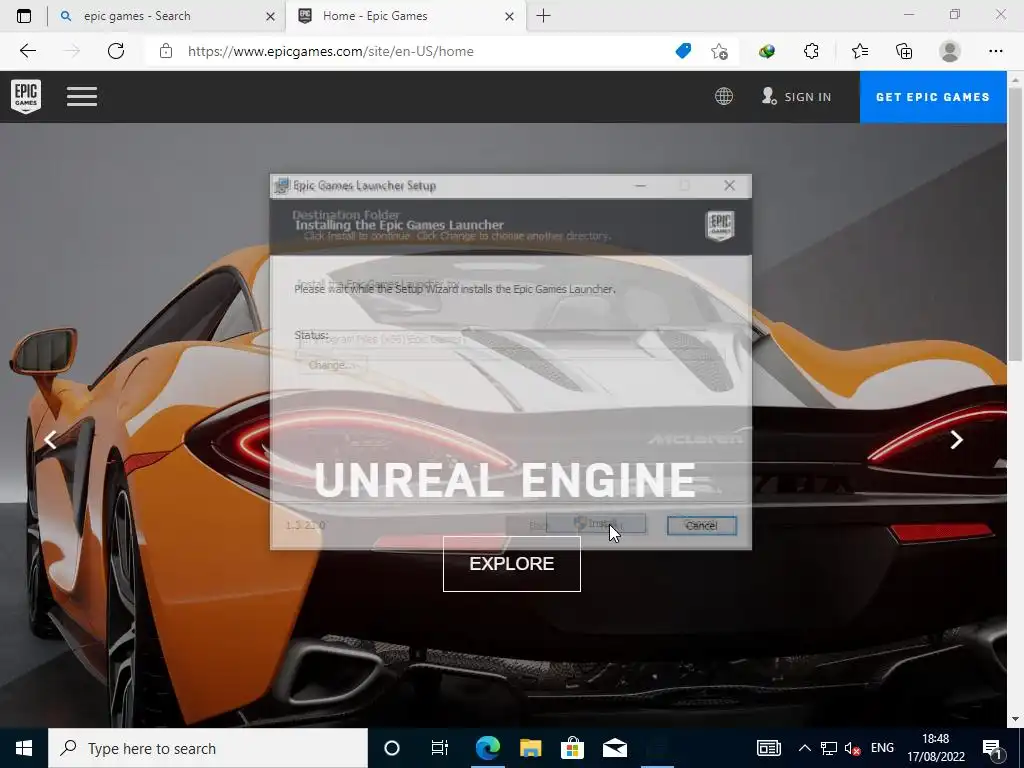Open the Collections panel
1024x768 pixels.
[x=904, y=51]
